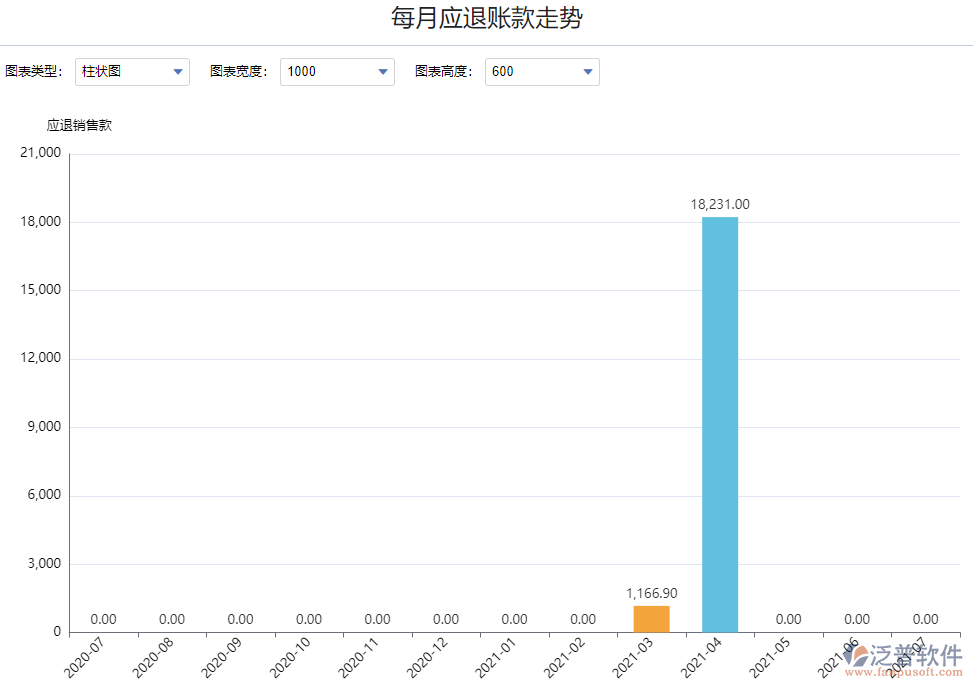The image size is (973, 688).
Task: Click inside the 柱状图 chart type field
Action: coord(120,71)
